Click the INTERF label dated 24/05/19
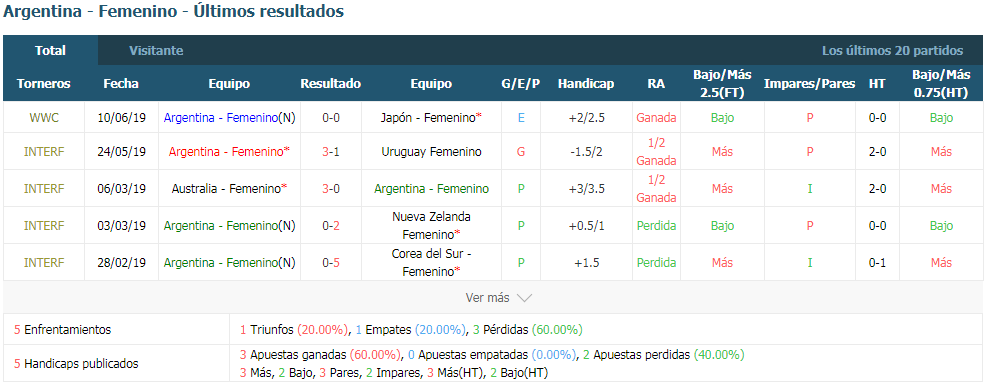 [44, 151]
